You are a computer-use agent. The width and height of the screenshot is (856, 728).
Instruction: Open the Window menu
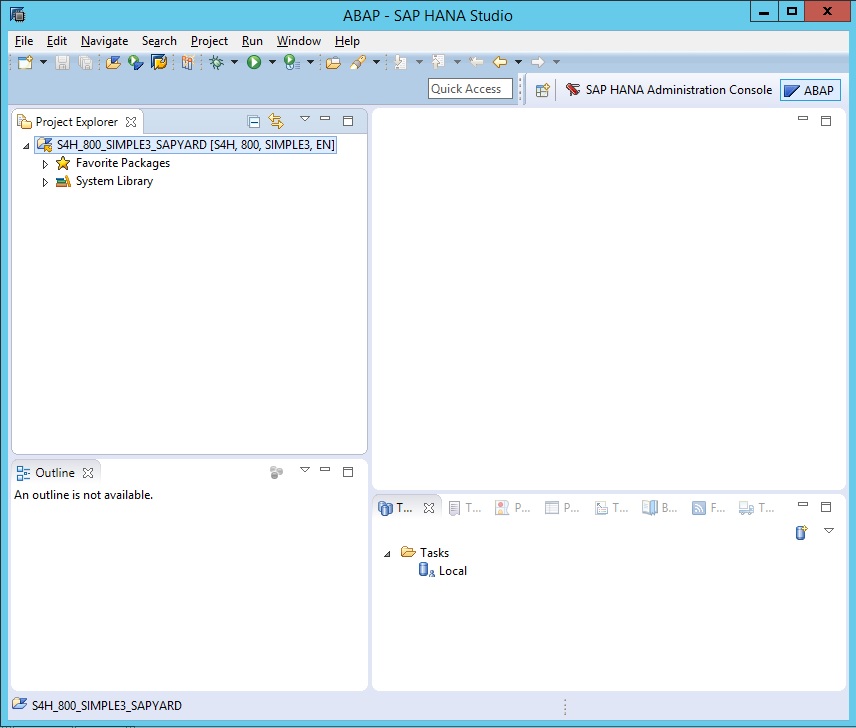[299, 41]
